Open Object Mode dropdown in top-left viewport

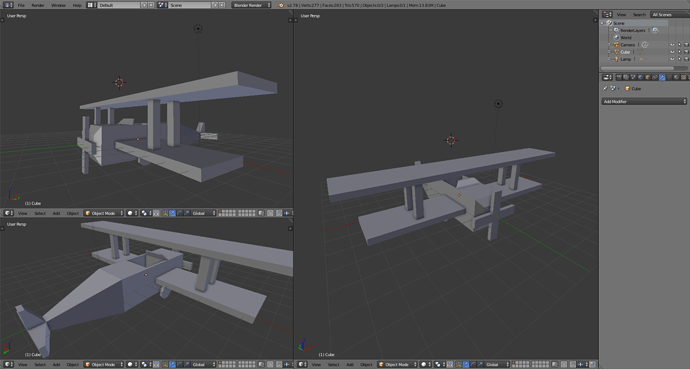pos(104,213)
